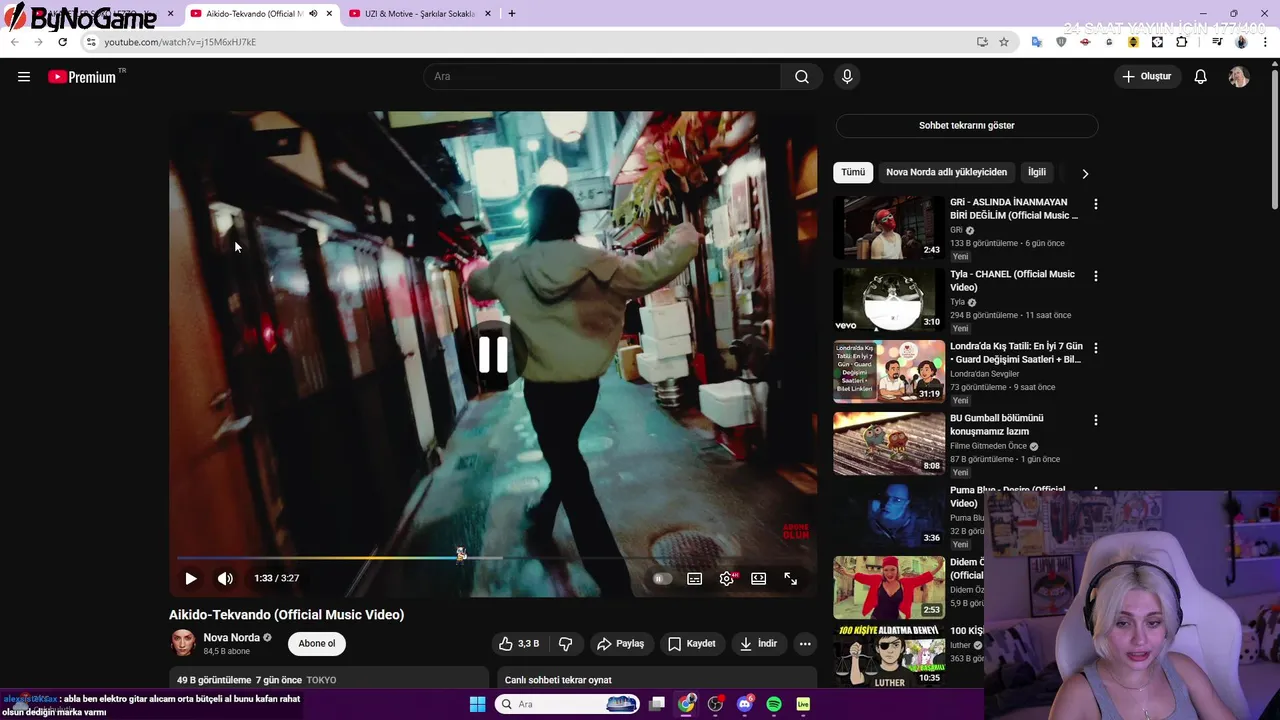The width and height of the screenshot is (1280, 720).
Task: Open a new browser tab
Action: (512, 14)
